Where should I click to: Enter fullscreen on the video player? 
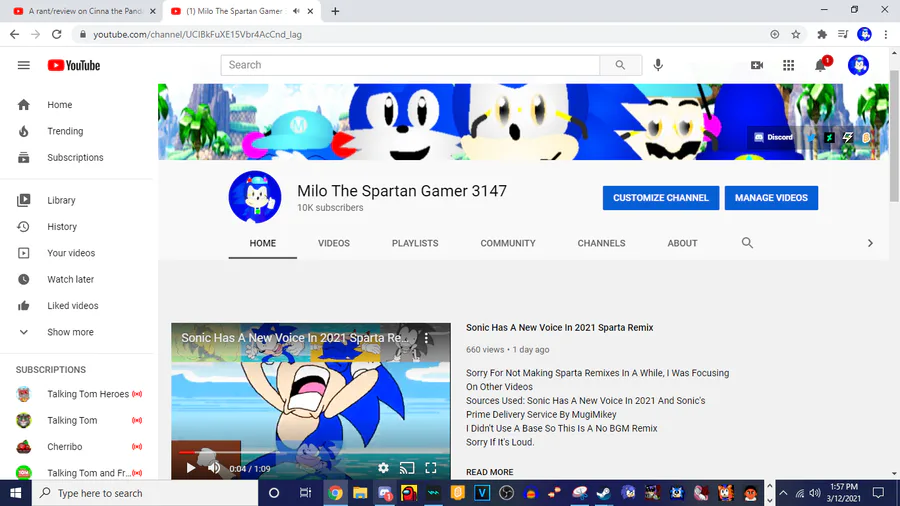[x=431, y=469]
